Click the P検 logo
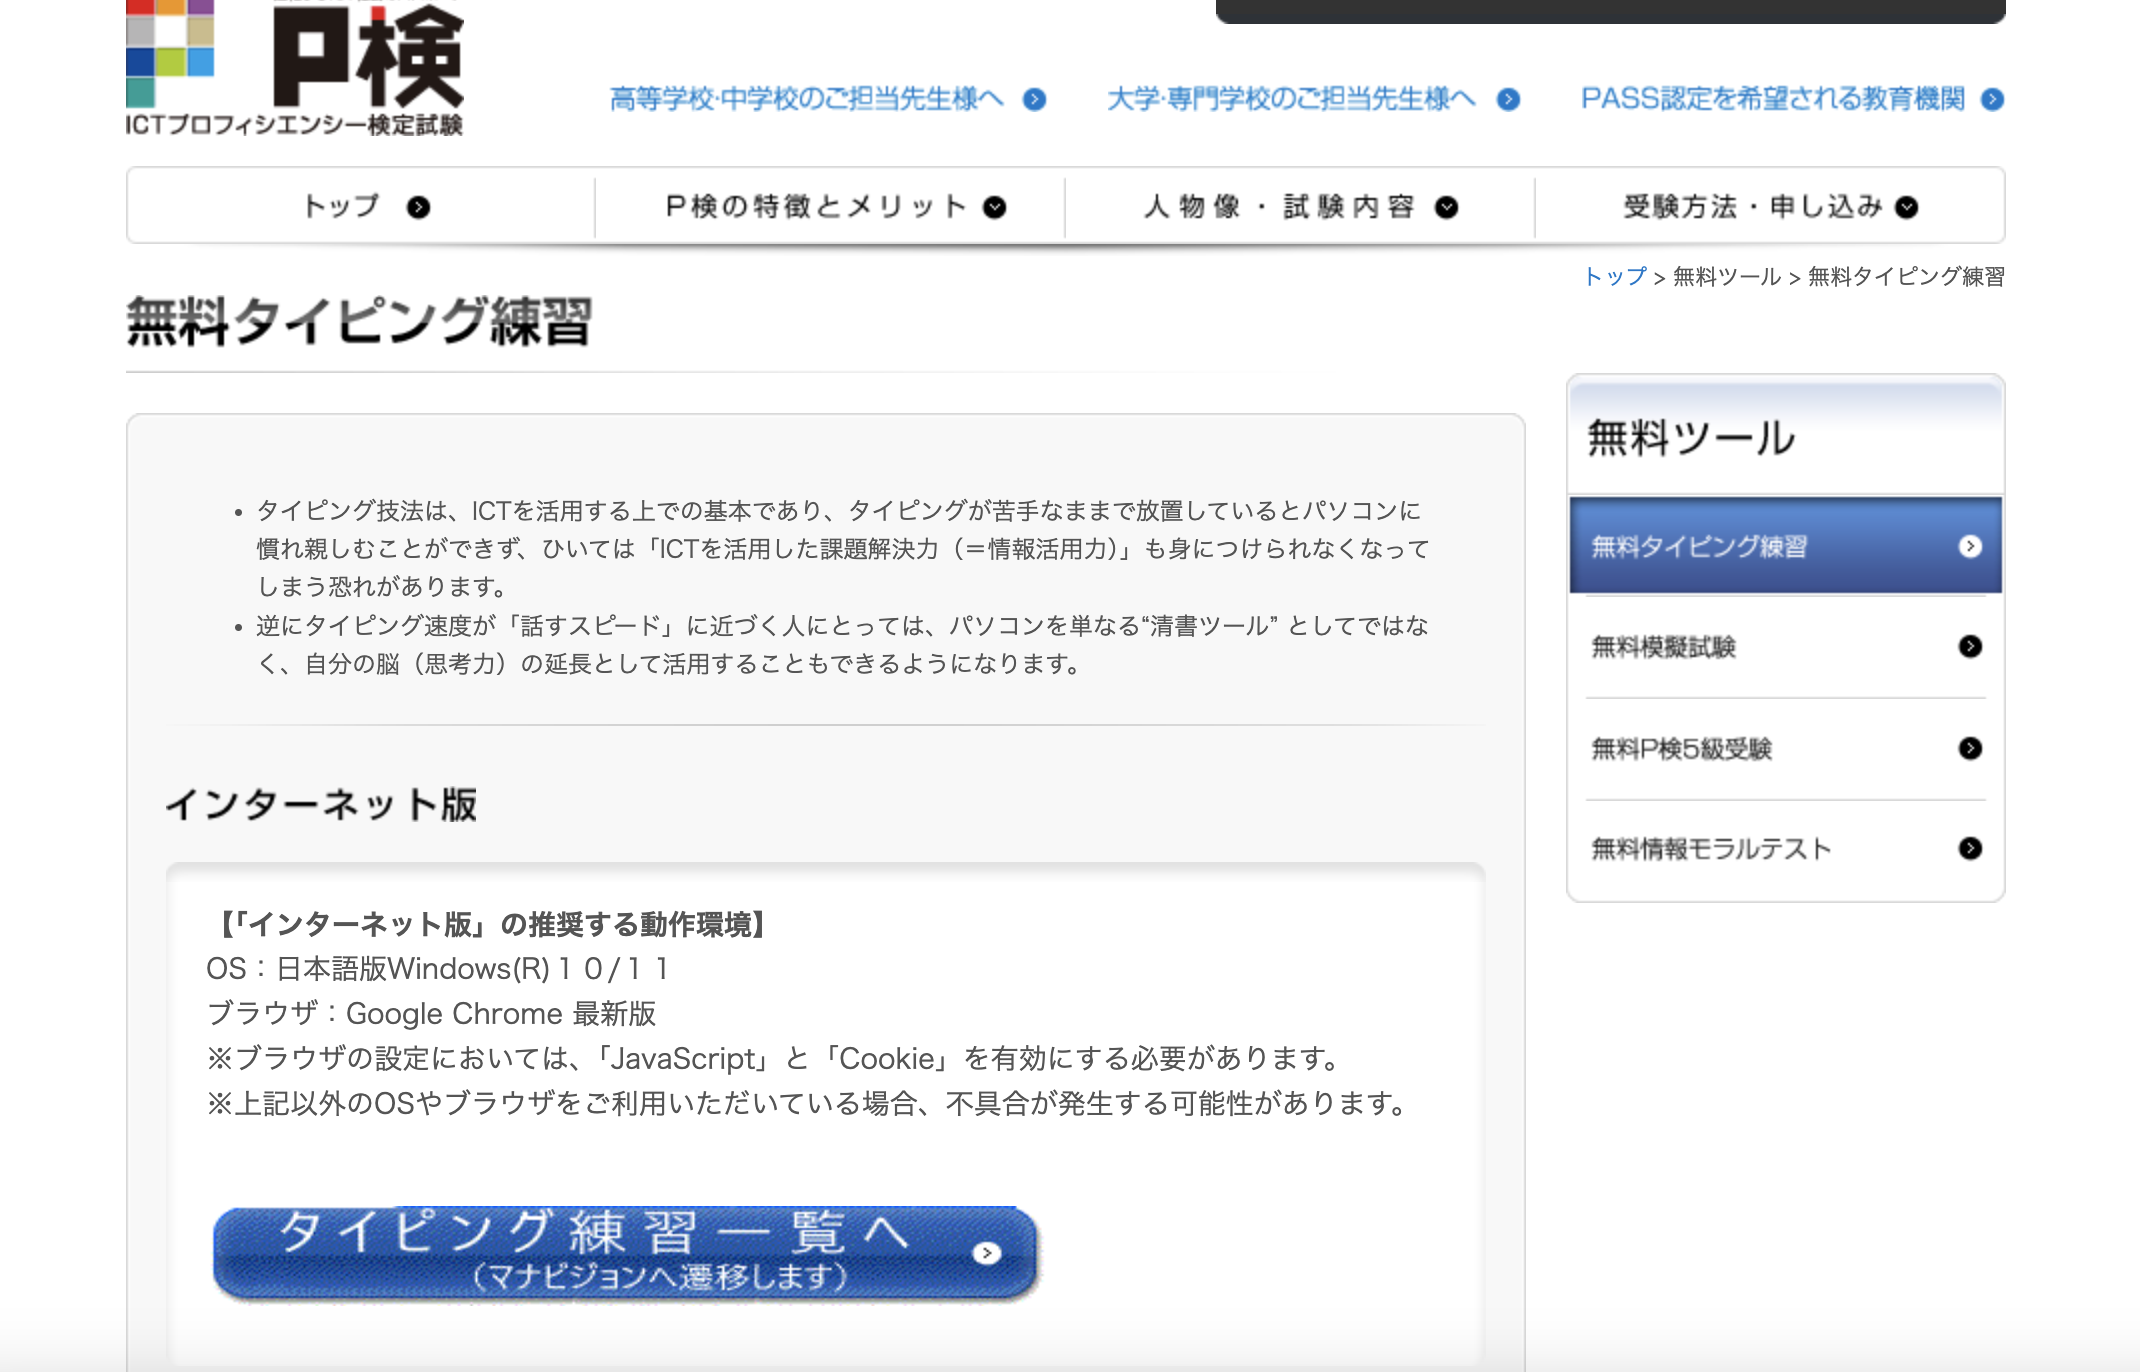The width and height of the screenshot is (2140, 1372). (x=300, y=65)
